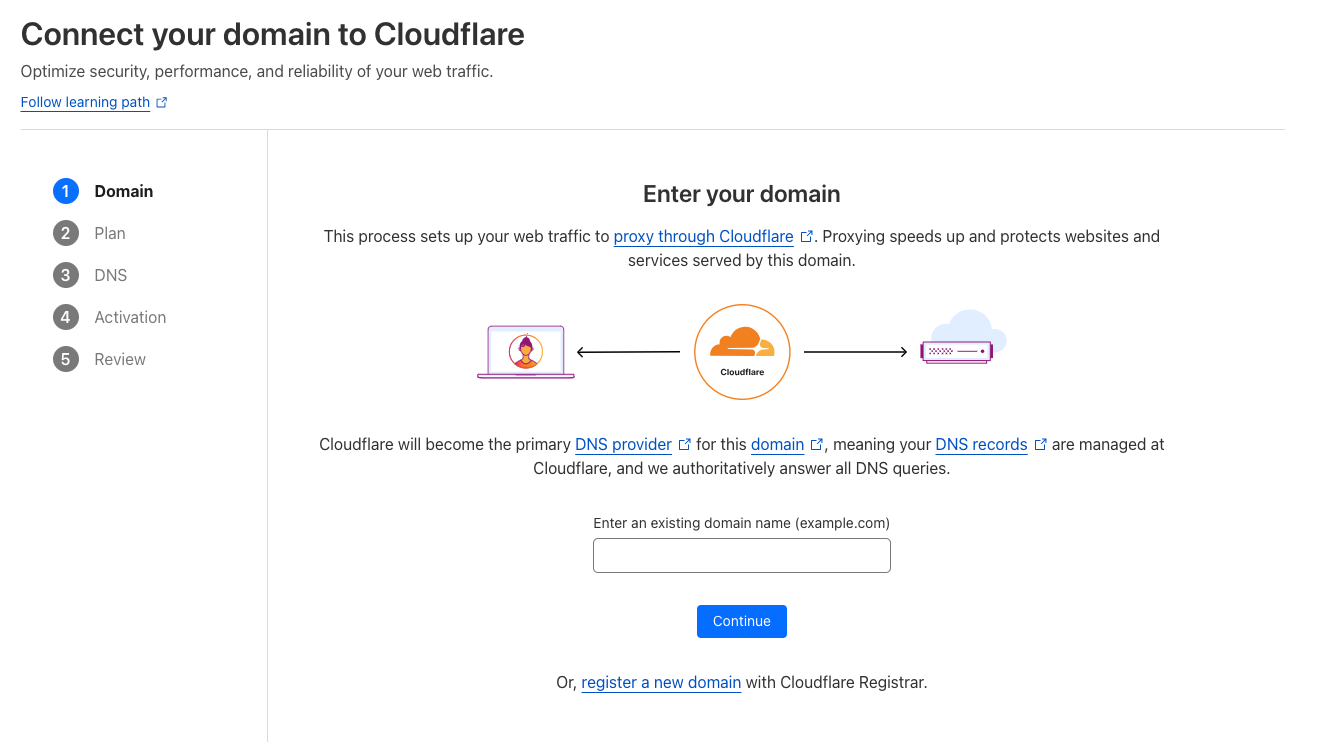This screenshot has width=1340, height=751.
Task: Click the laptop user illustration
Action: coord(526,351)
